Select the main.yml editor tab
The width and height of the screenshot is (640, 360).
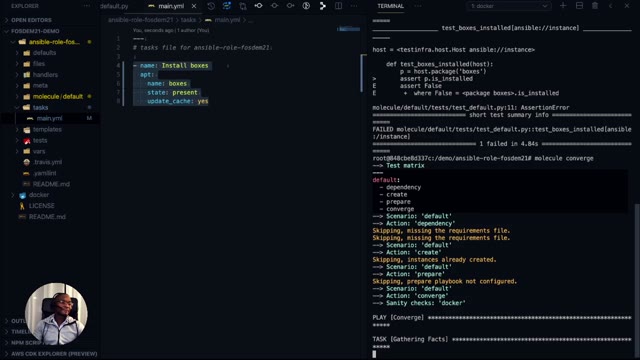pyautogui.click(x=171, y=6)
